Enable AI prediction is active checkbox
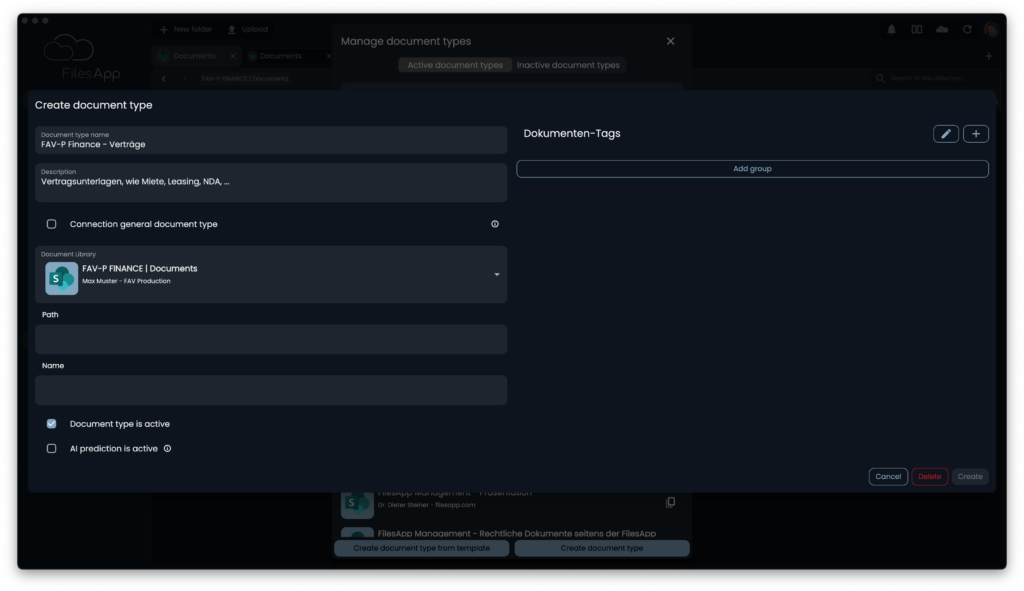Screen dimensions: 1024x591 (x=52, y=449)
